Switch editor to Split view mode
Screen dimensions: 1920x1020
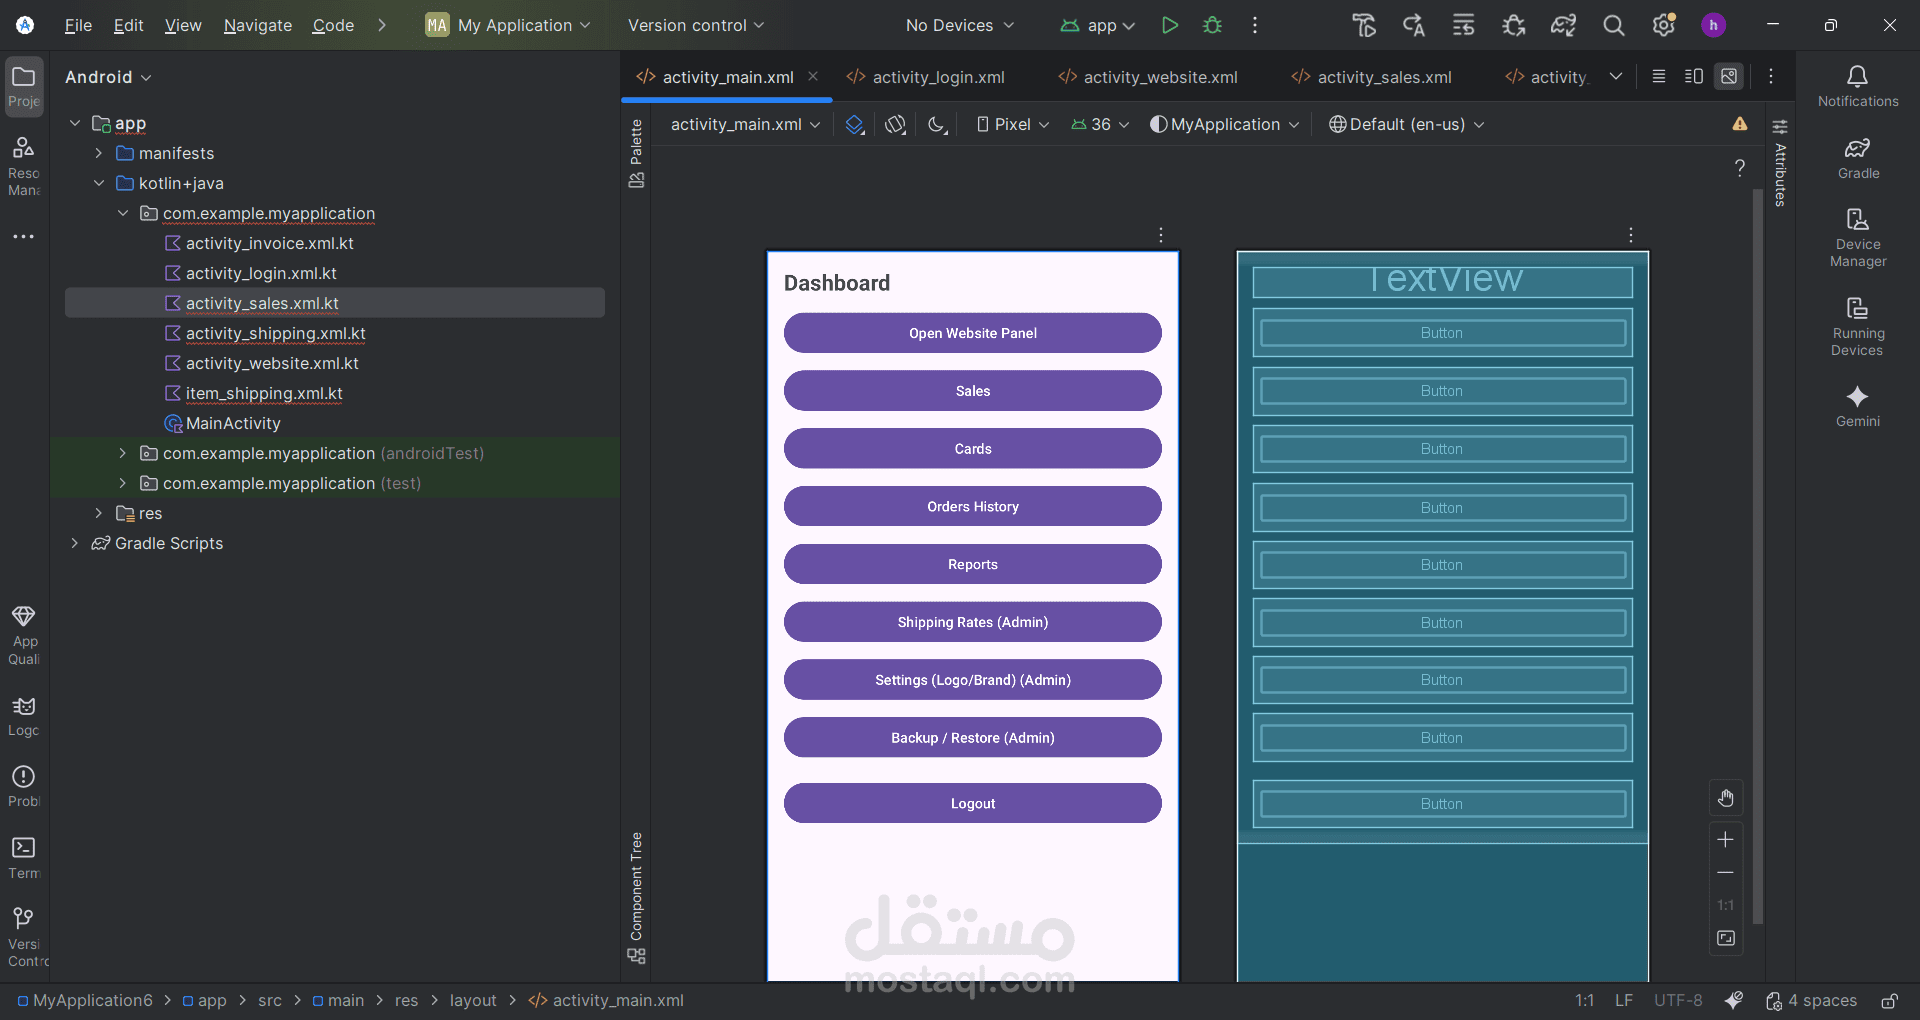click(x=1693, y=77)
